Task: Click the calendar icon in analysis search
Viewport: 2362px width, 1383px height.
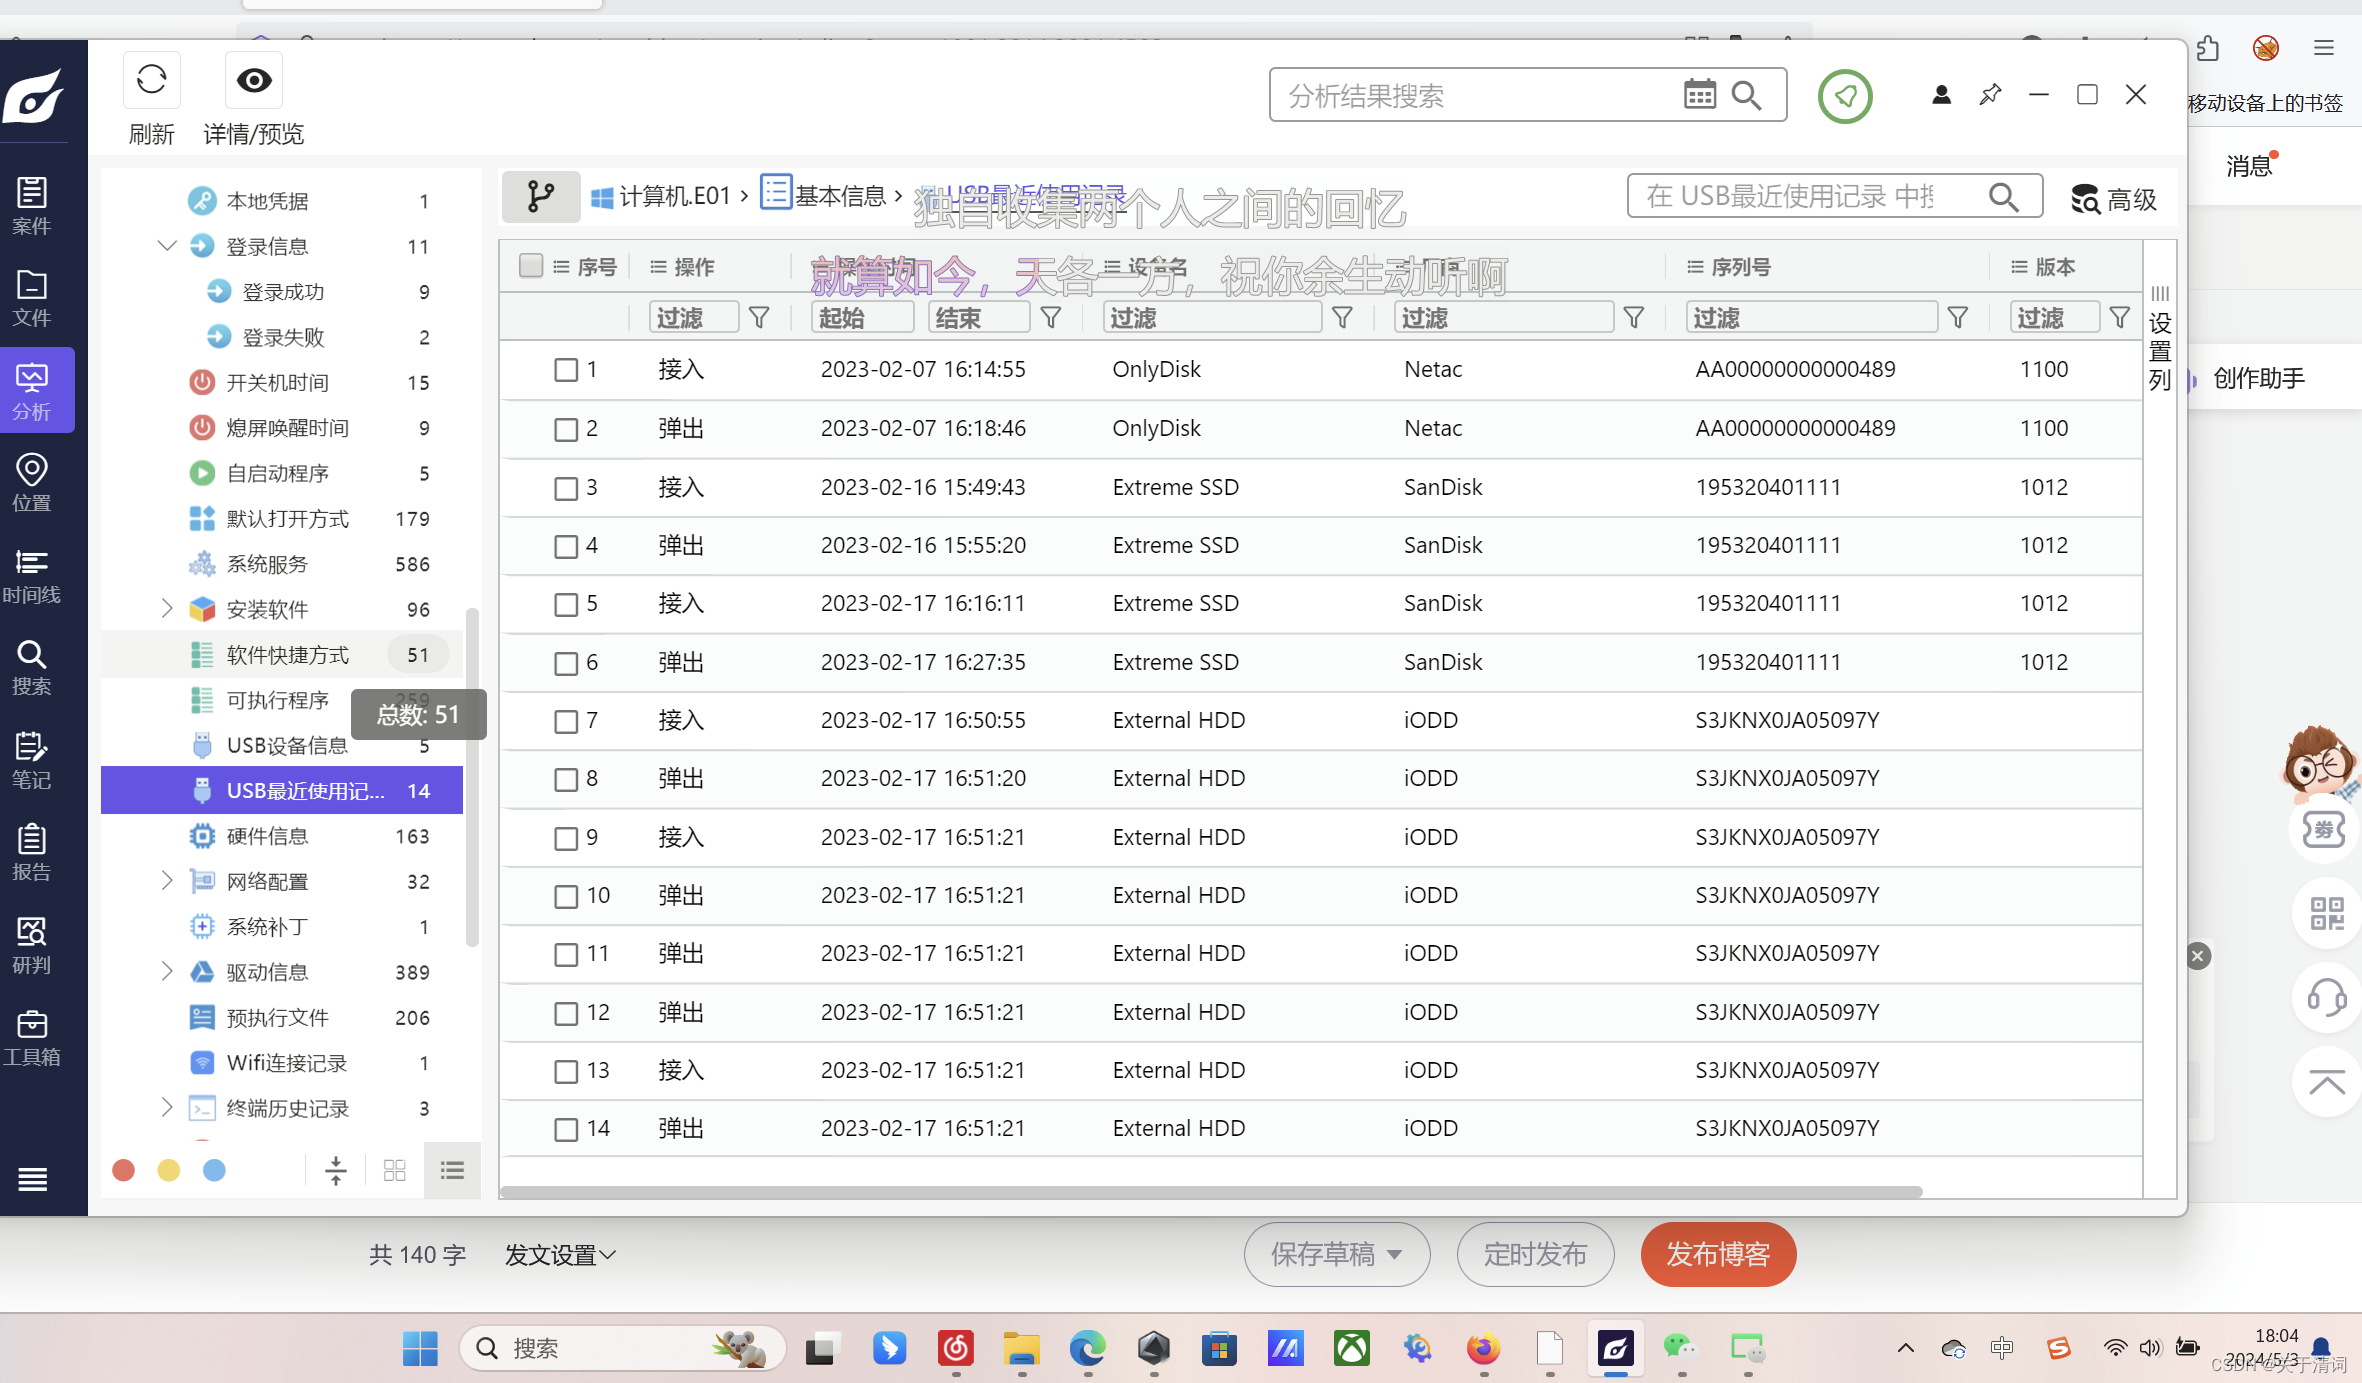Action: [x=1699, y=95]
